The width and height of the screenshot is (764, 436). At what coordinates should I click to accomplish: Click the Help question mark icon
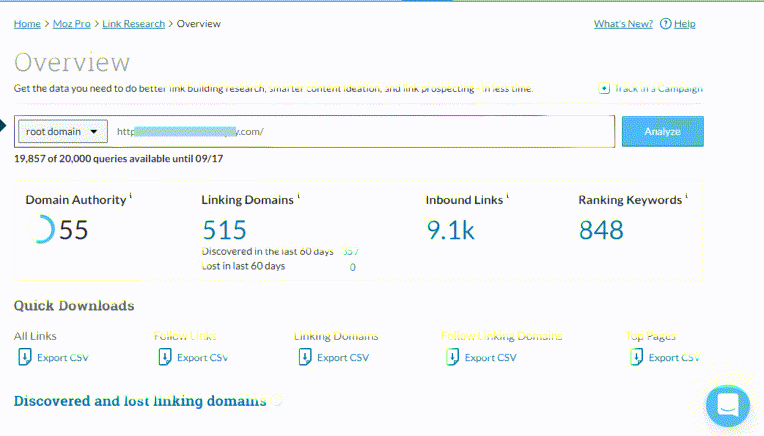[665, 24]
